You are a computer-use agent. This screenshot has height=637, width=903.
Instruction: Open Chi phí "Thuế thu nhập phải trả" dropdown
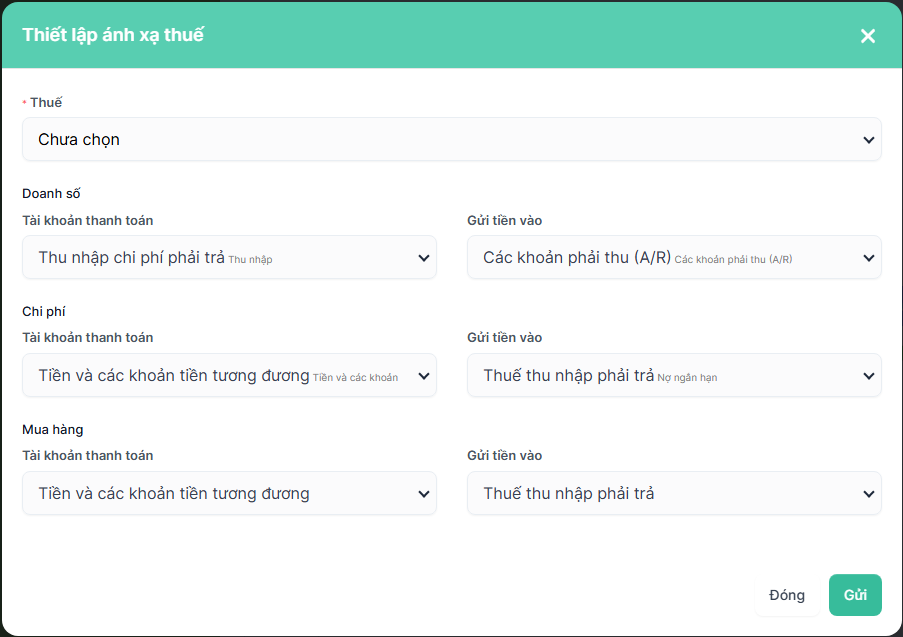(673, 375)
